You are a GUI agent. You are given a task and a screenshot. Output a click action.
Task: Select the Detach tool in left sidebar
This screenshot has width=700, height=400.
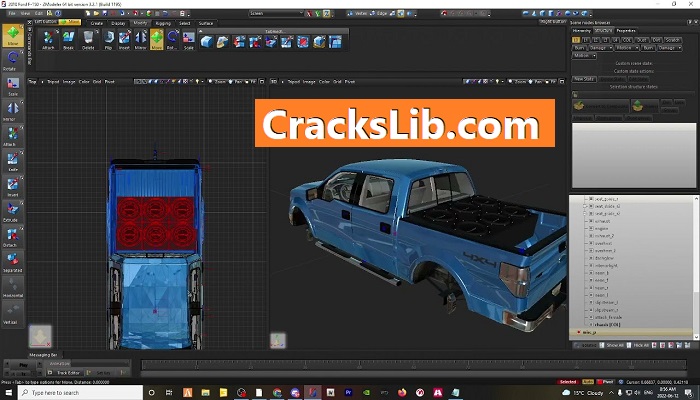point(12,236)
